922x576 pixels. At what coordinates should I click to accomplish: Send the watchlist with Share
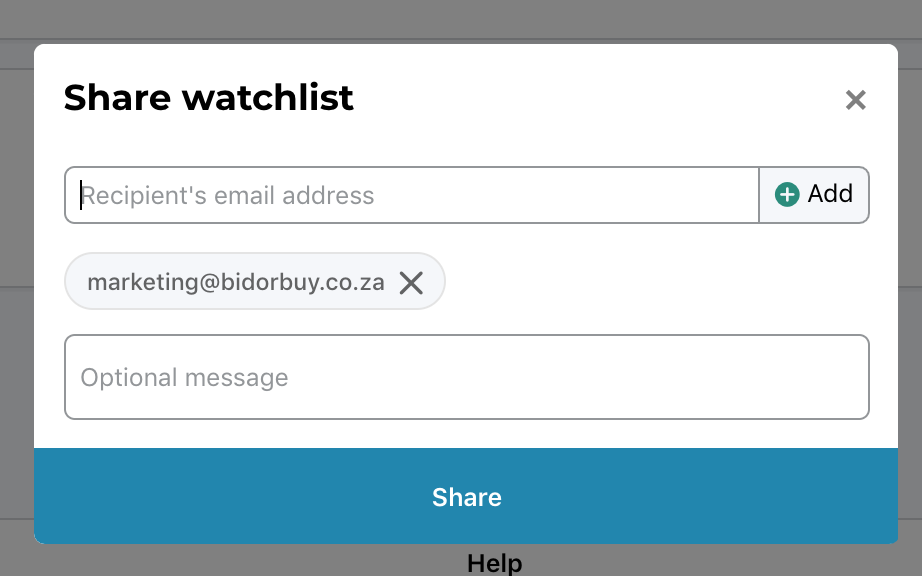coord(466,496)
